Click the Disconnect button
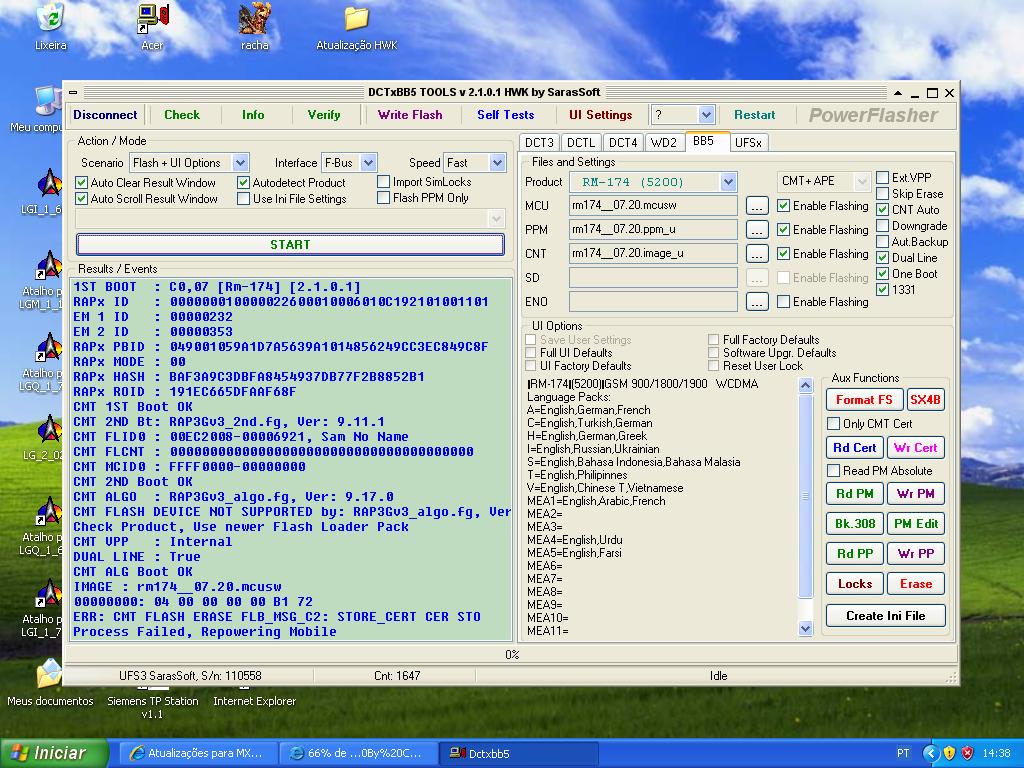Screen dimensions: 1024x768 105,115
